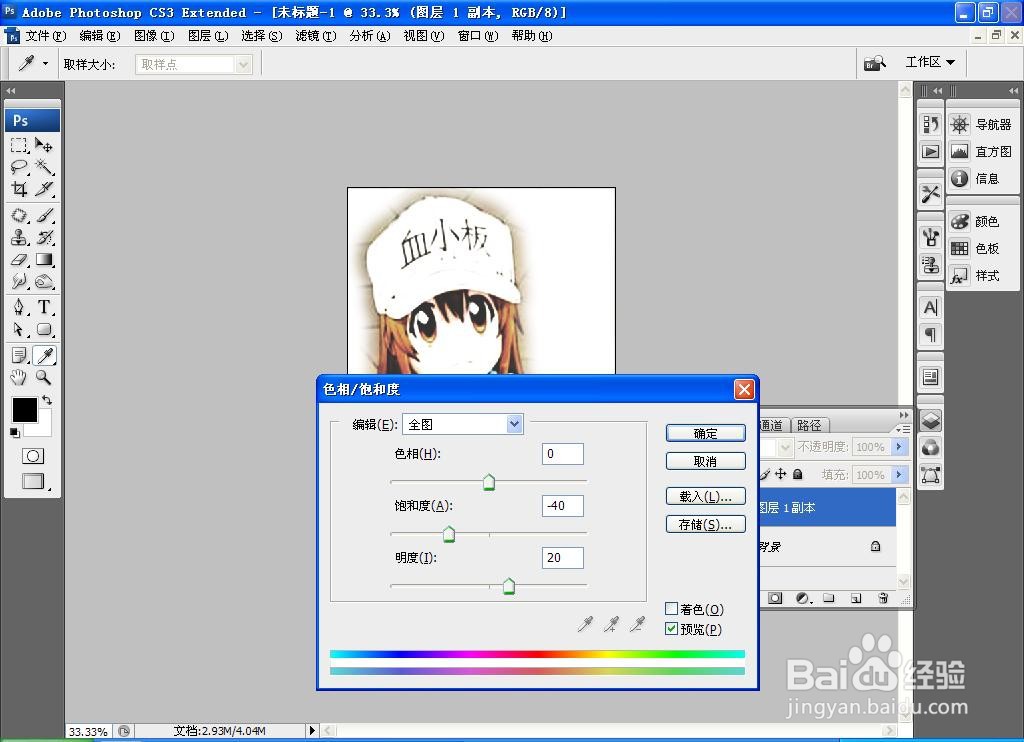1024x742 pixels.
Task: Select the Eyedropper tool in toolbox
Action: [44, 355]
